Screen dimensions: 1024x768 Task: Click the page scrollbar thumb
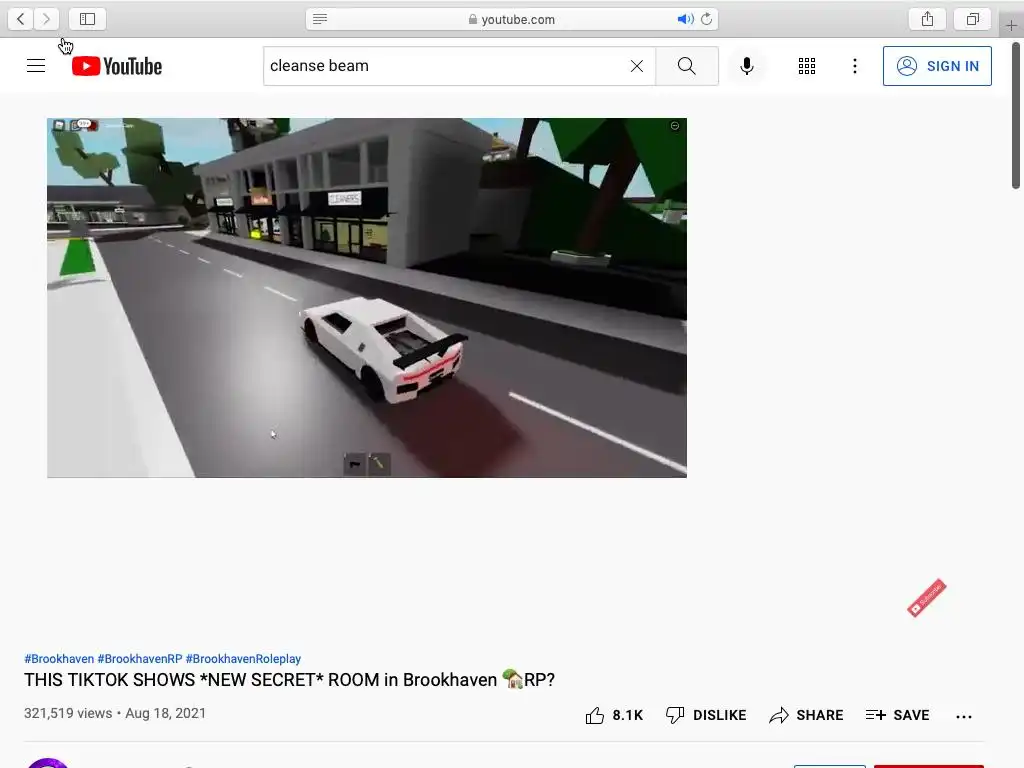1016,116
